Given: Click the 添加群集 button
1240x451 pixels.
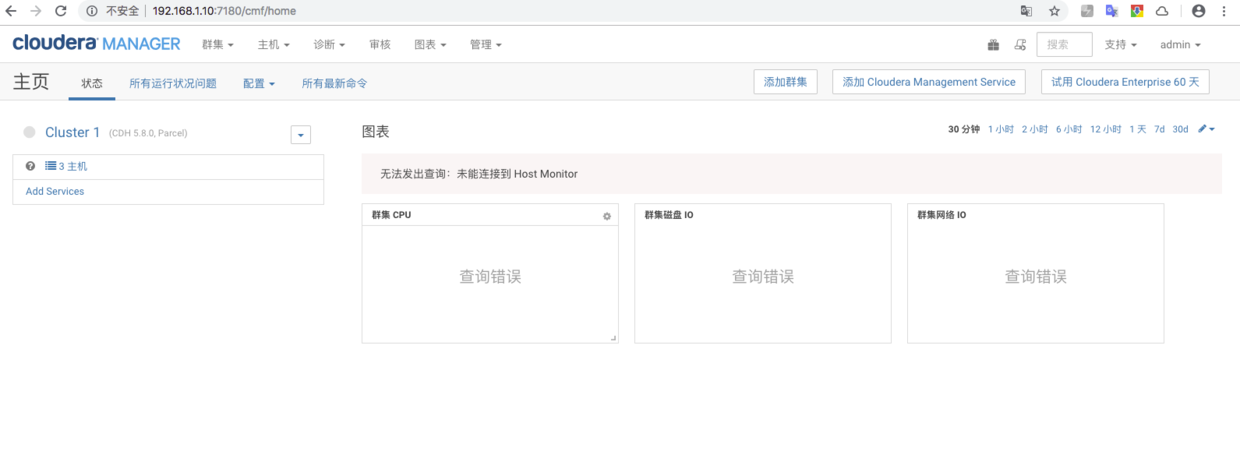Looking at the screenshot, I should 786,82.
